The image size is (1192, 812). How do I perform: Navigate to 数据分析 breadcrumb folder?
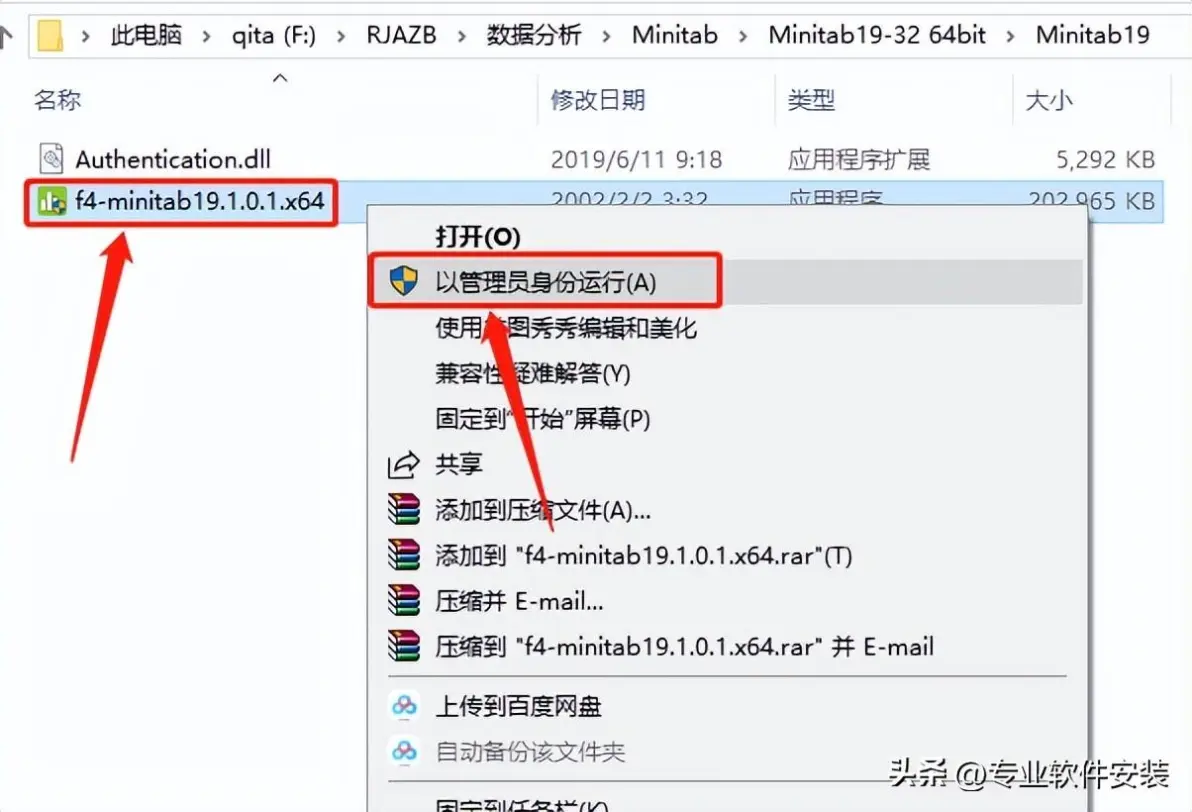(x=534, y=35)
